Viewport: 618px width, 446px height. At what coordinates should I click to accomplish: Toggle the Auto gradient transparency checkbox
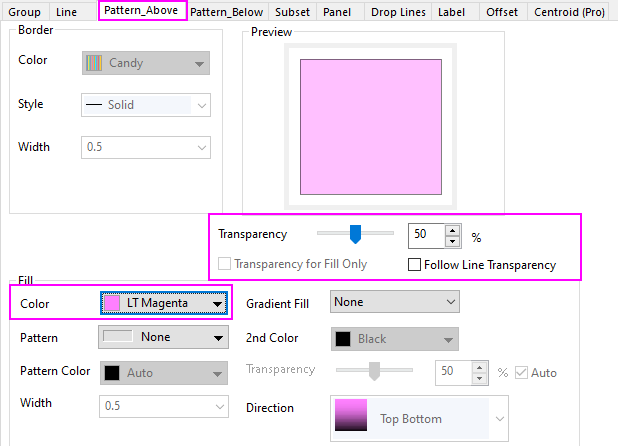(521, 372)
